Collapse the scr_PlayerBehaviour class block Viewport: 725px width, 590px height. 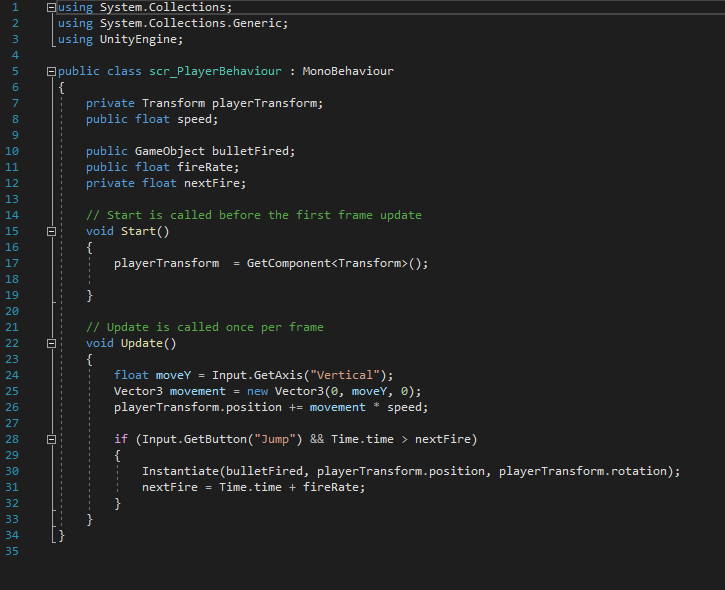[52, 72]
